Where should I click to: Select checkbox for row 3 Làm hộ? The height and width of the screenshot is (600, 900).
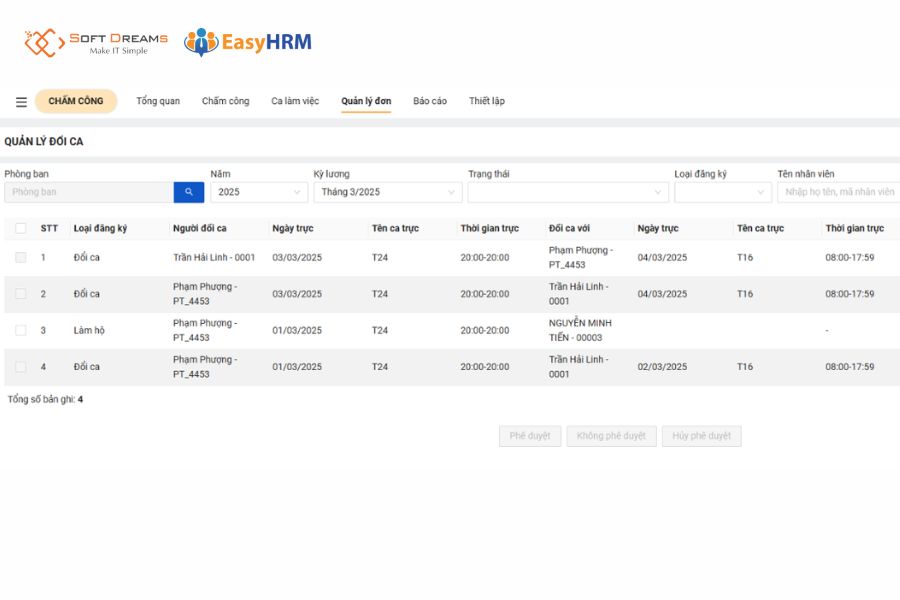tap(21, 330)
